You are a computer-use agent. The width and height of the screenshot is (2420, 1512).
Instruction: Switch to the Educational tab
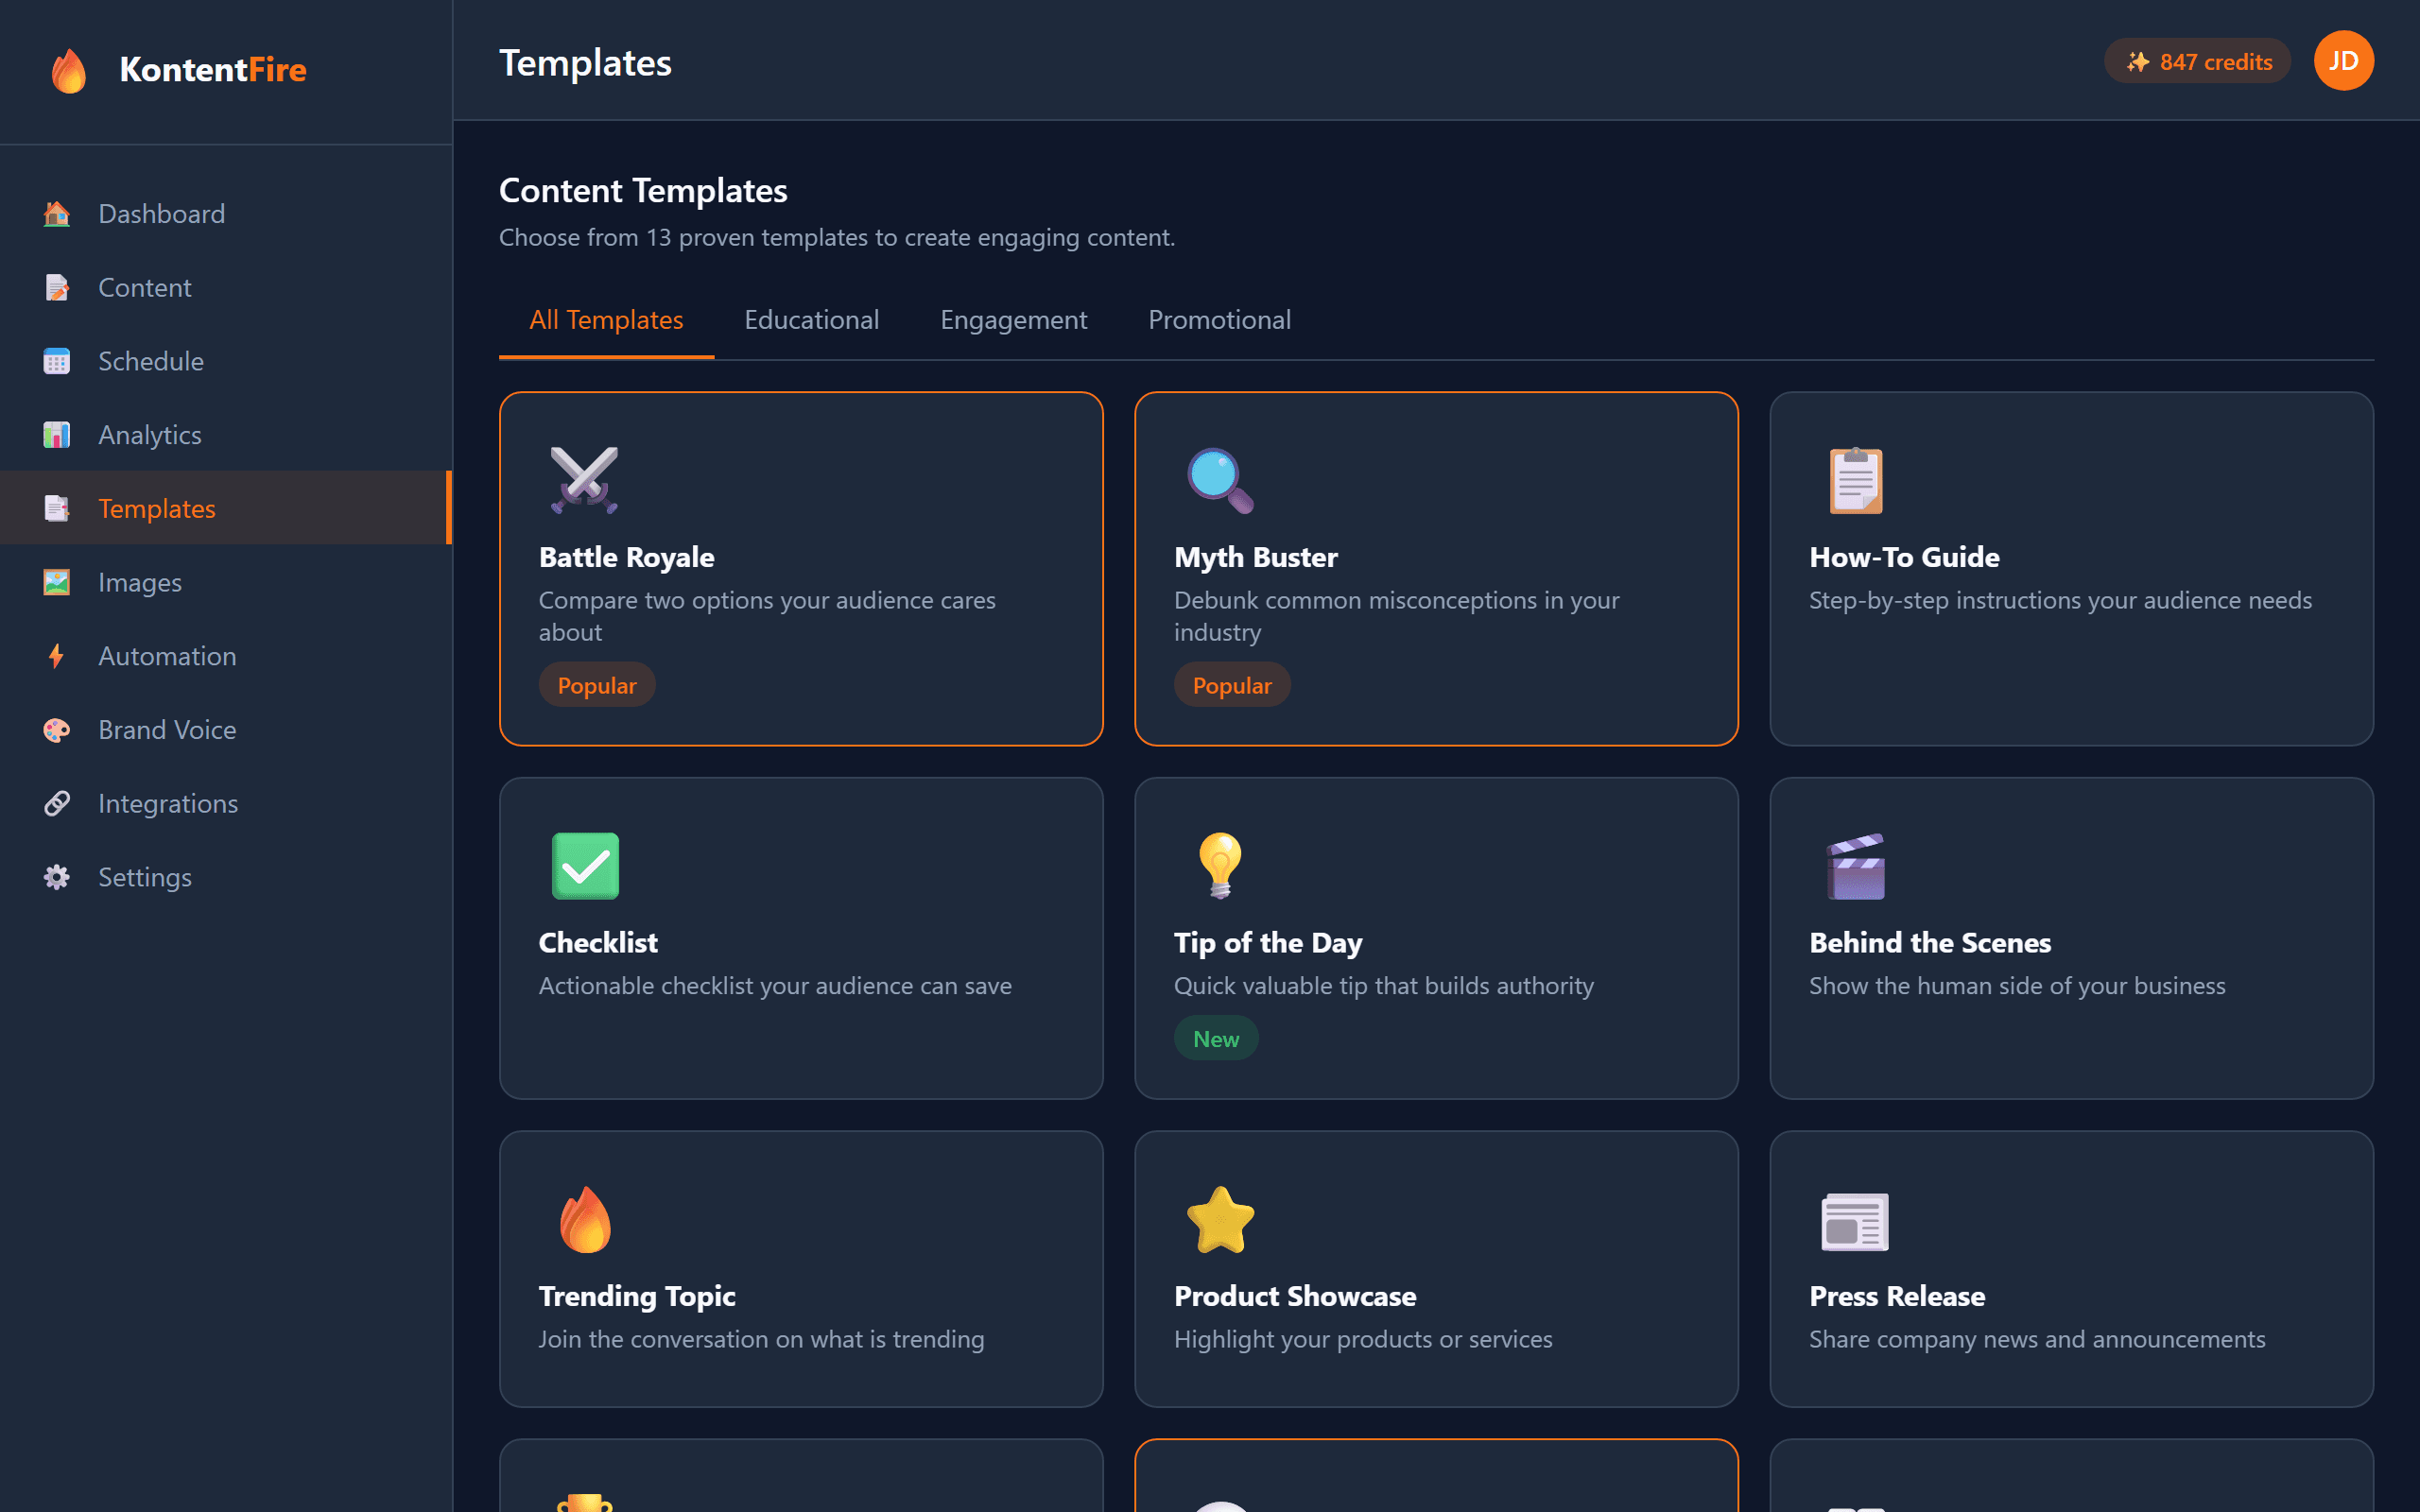811,319
